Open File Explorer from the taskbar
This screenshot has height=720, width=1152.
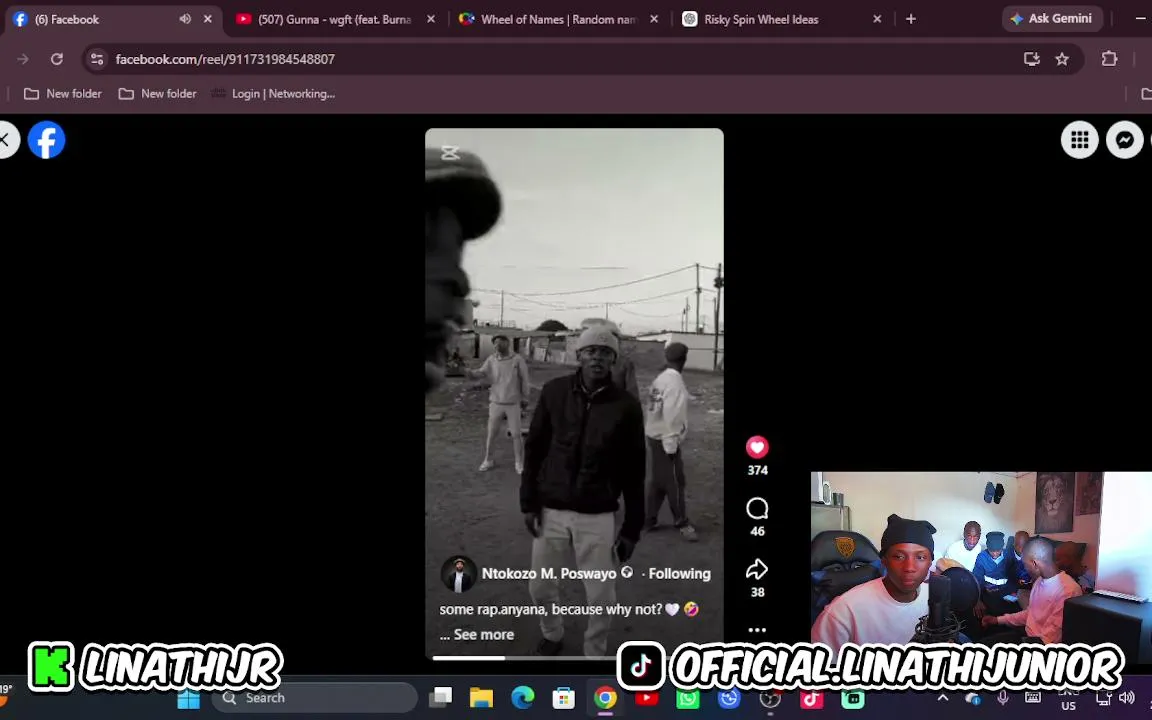[481, 698]
